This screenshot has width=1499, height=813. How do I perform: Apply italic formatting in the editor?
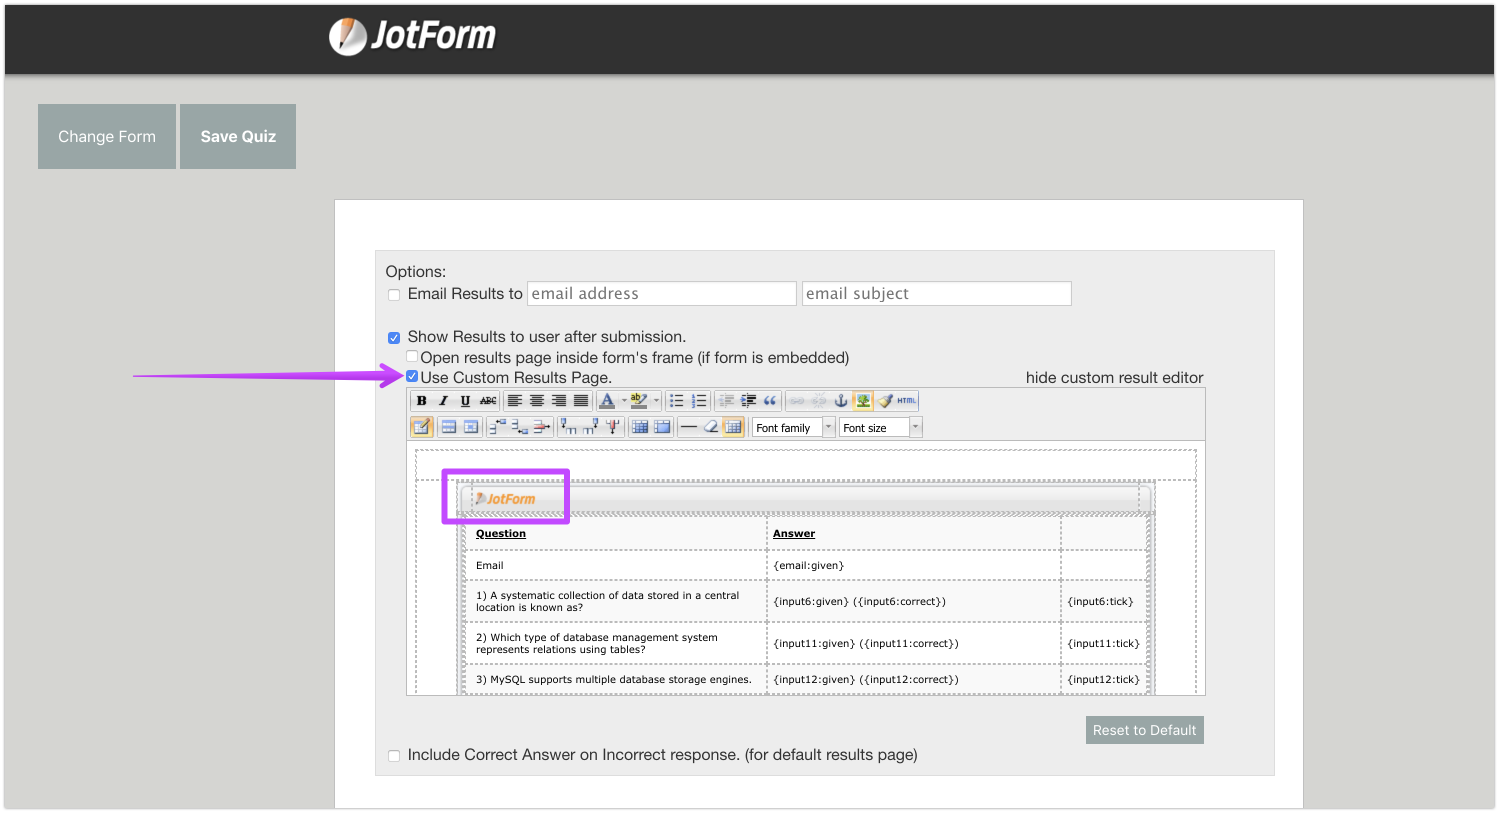pos(443,401)
